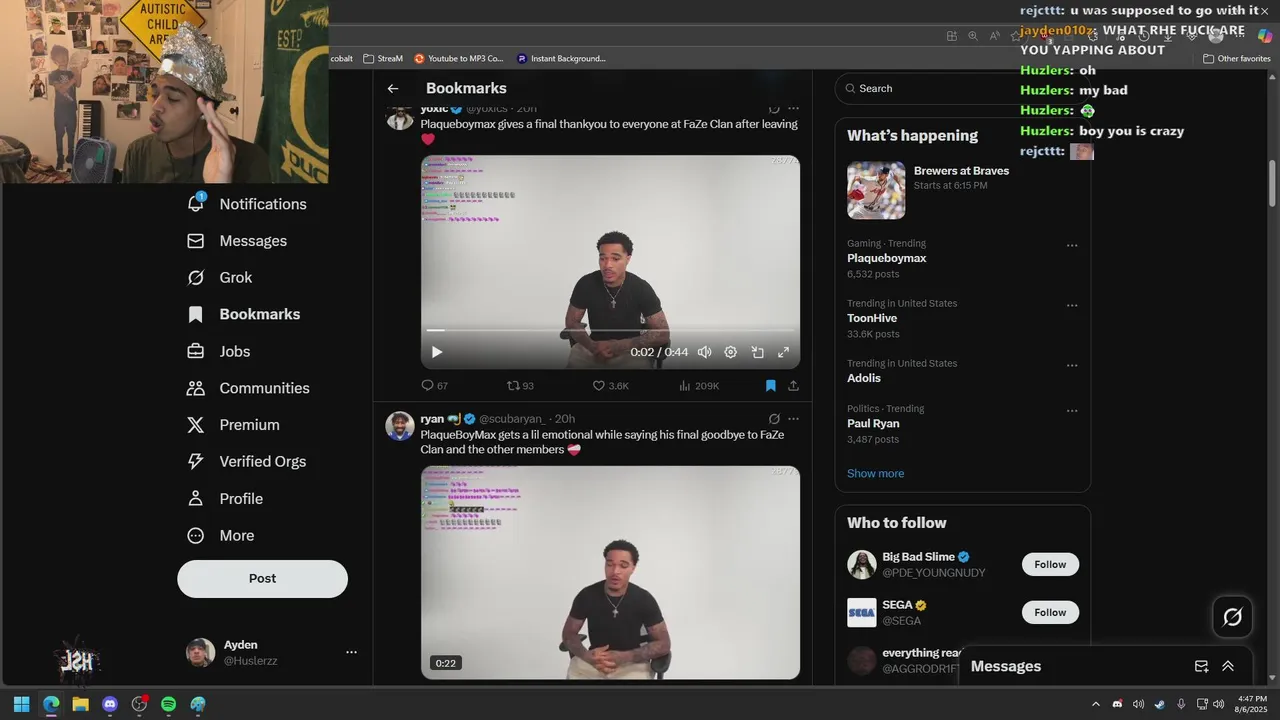
Task: Play the first Plaqueboymax video
Action: coord(437,352)
